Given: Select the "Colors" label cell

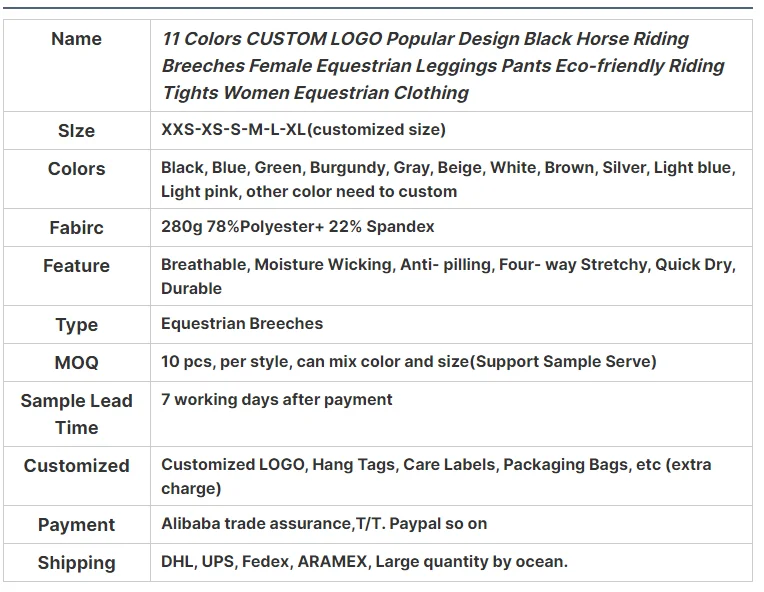Looking at the screenshot, I should coord(77,169).
